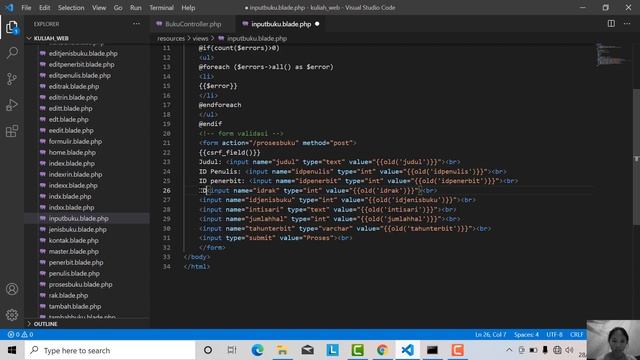
Task: Open penulis.blade.php in explorer
Action: (x=74, y=273)
